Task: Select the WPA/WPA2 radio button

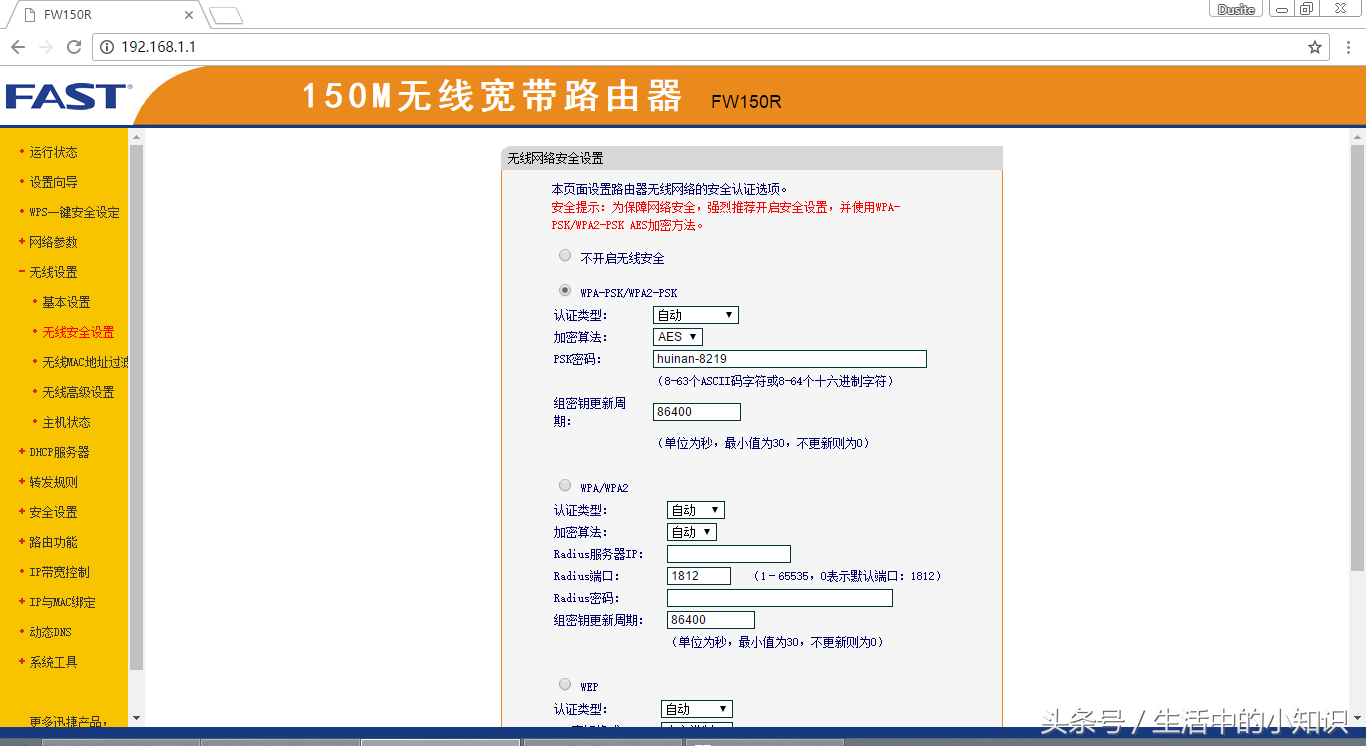Action: pyautogui.click(x=565, y=486)
